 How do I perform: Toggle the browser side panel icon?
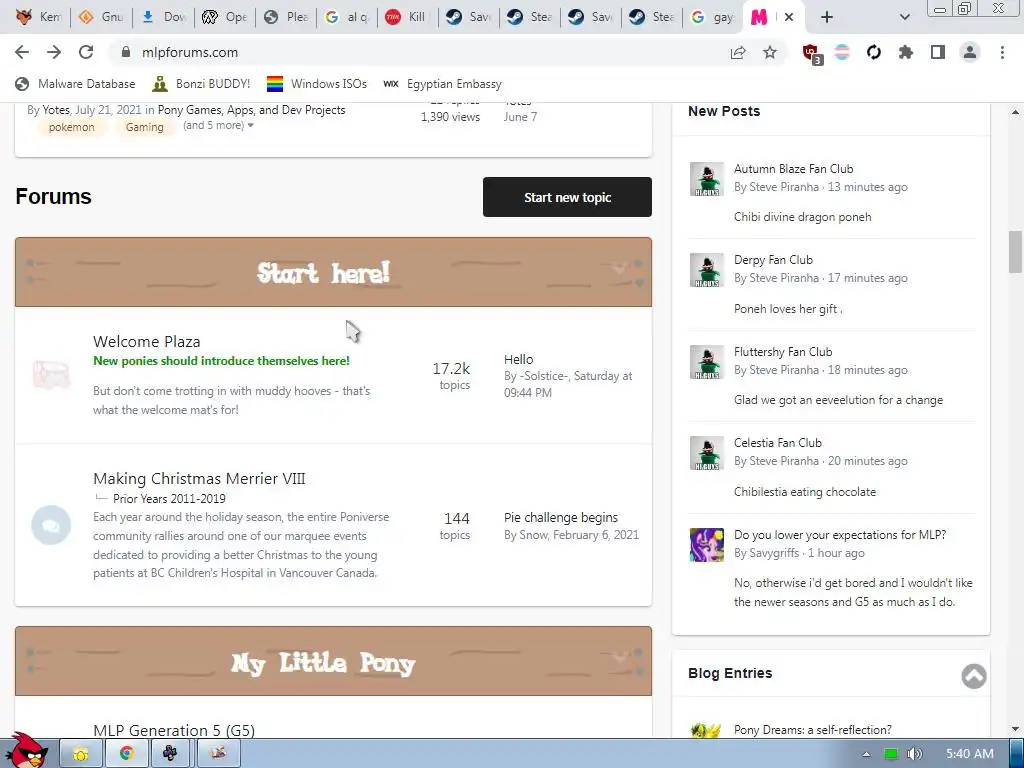pyautogui.click(x=938, y=52)
